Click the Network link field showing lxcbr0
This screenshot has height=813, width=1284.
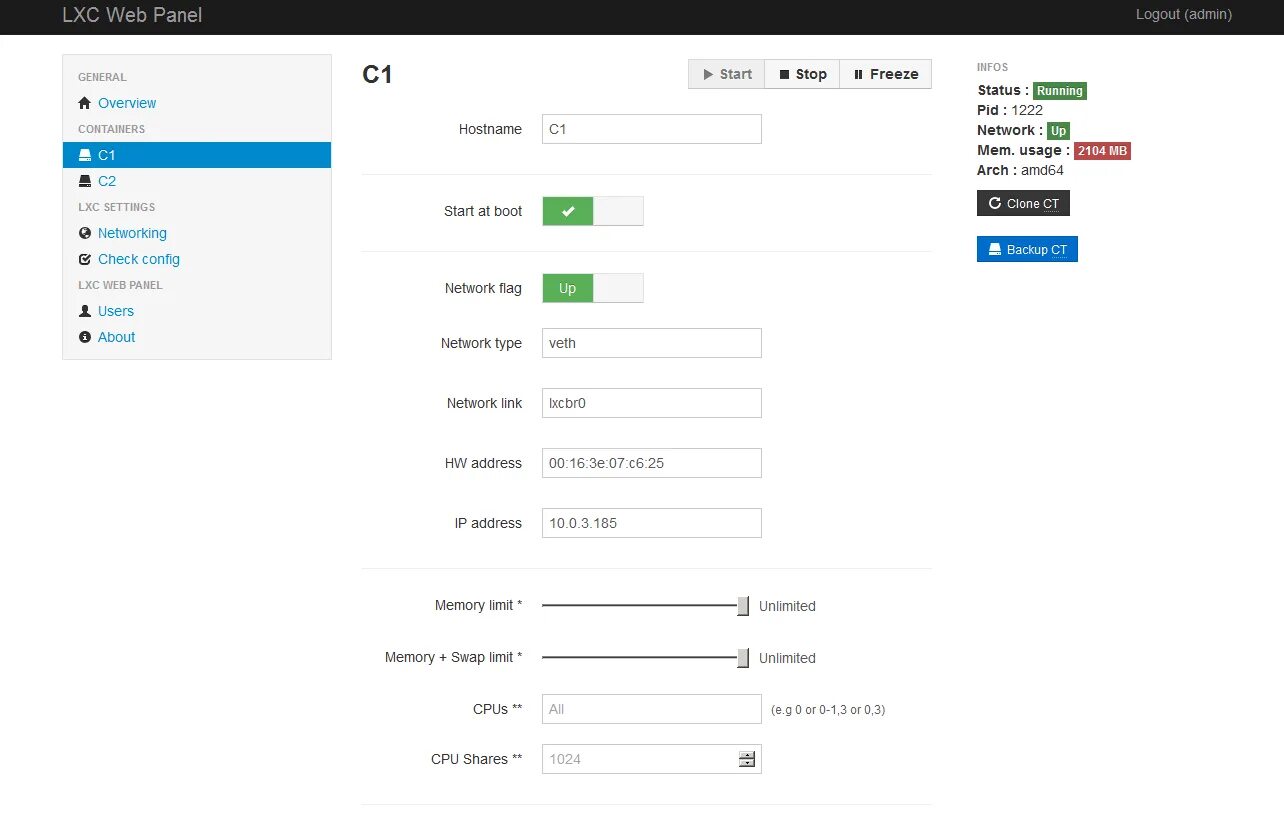(x=652, y=403)
